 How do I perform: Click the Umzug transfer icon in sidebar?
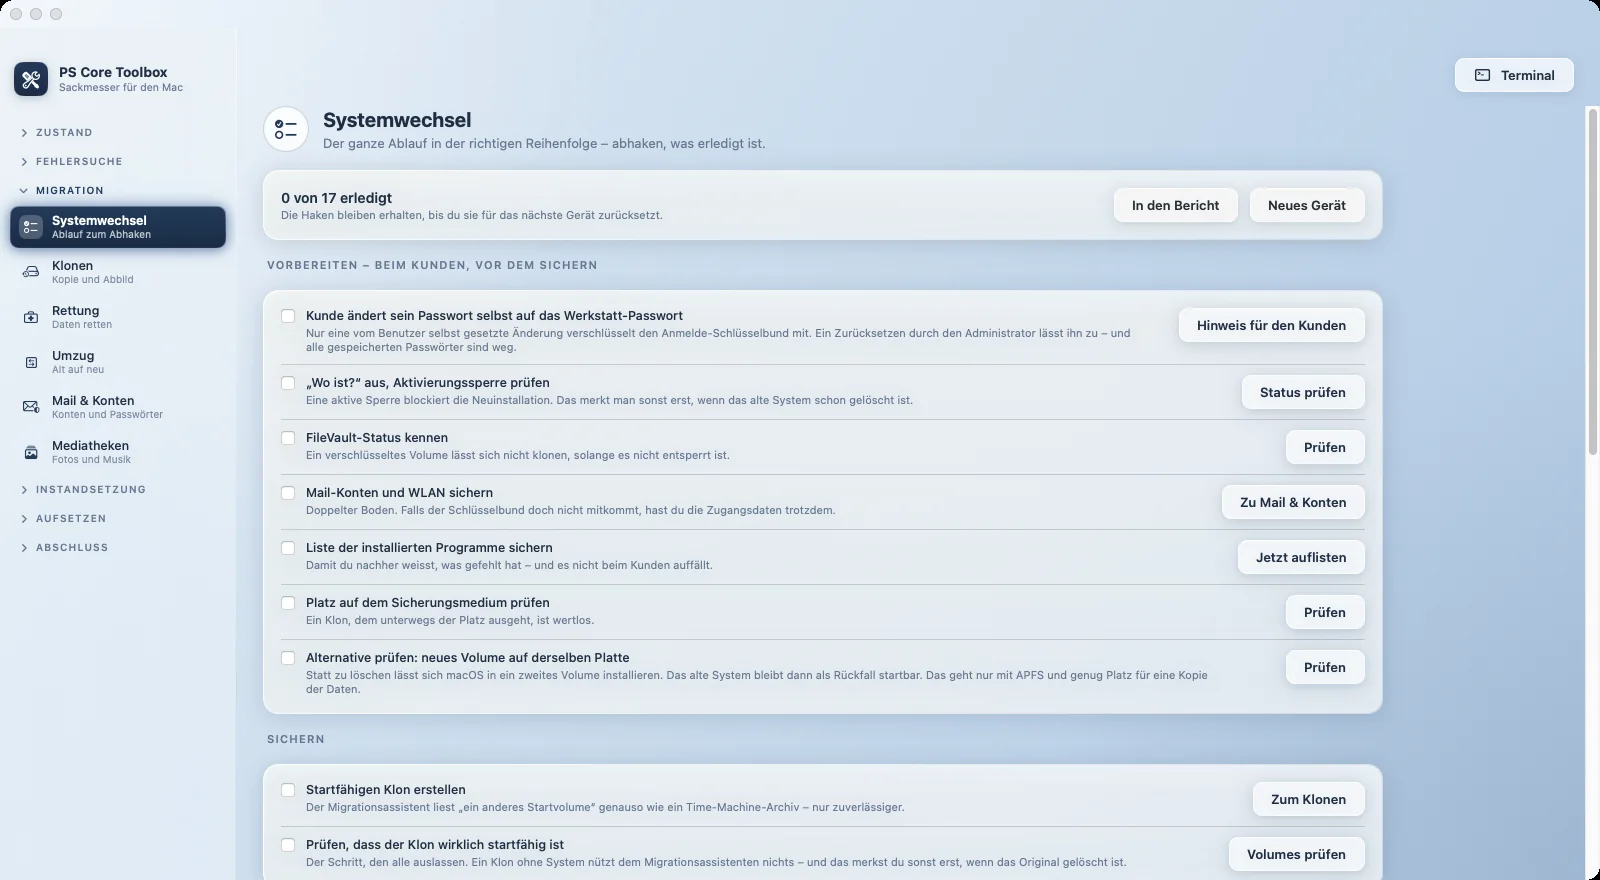pos(31,362)
